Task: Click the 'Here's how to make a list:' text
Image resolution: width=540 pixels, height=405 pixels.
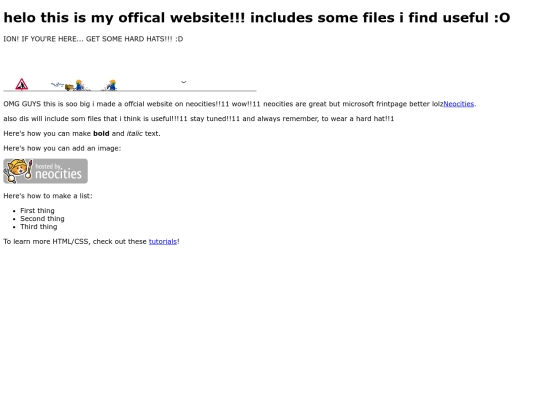Action: pos(48,196)
